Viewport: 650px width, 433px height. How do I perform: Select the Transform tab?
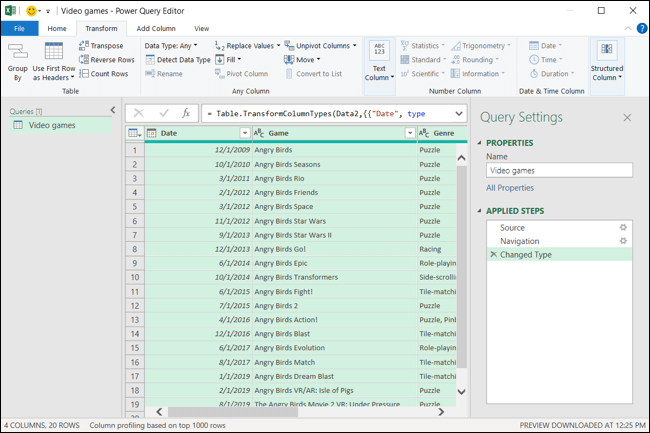101,29
